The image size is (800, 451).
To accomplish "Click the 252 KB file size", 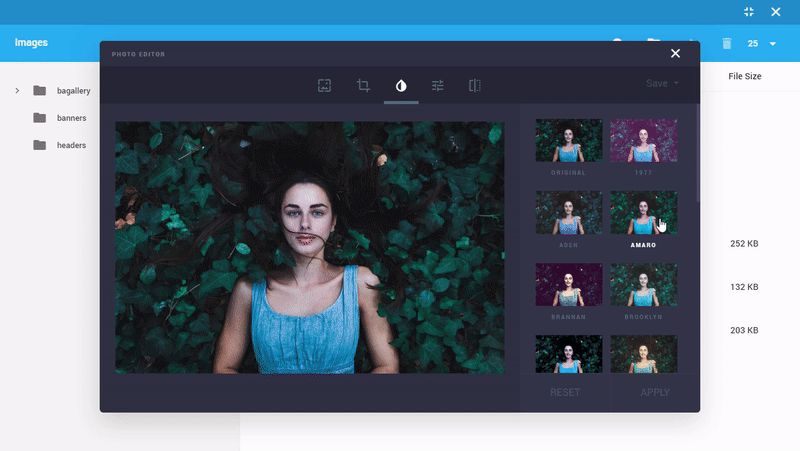I will click(744, 243).
